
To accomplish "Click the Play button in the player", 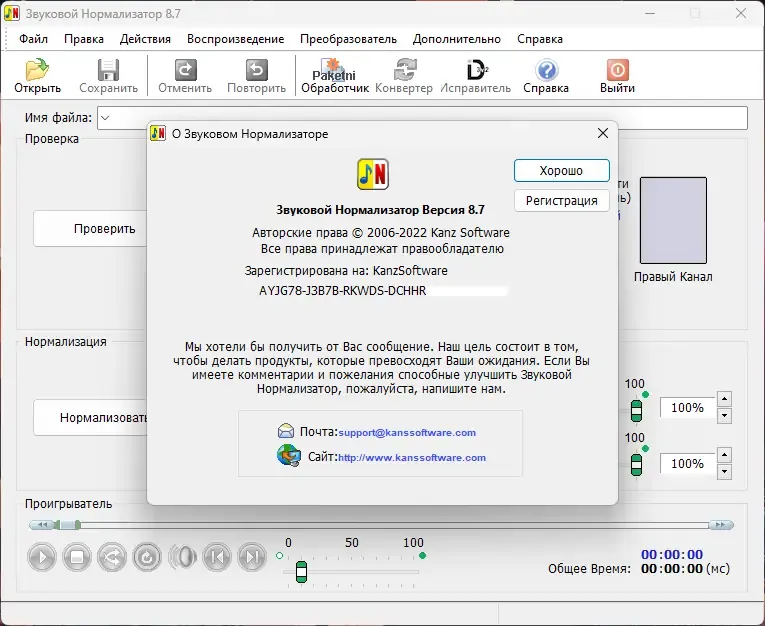I will pos(42,557).
